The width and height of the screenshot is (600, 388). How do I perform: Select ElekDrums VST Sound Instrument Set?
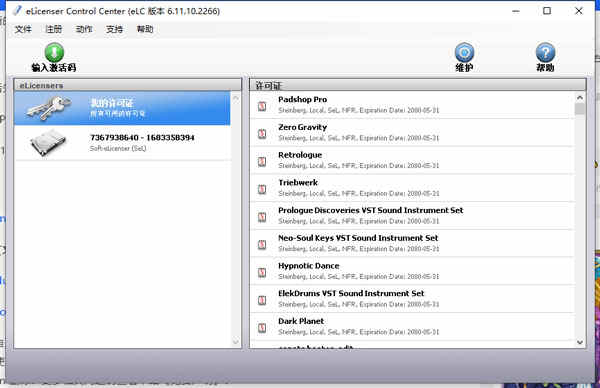412,299
